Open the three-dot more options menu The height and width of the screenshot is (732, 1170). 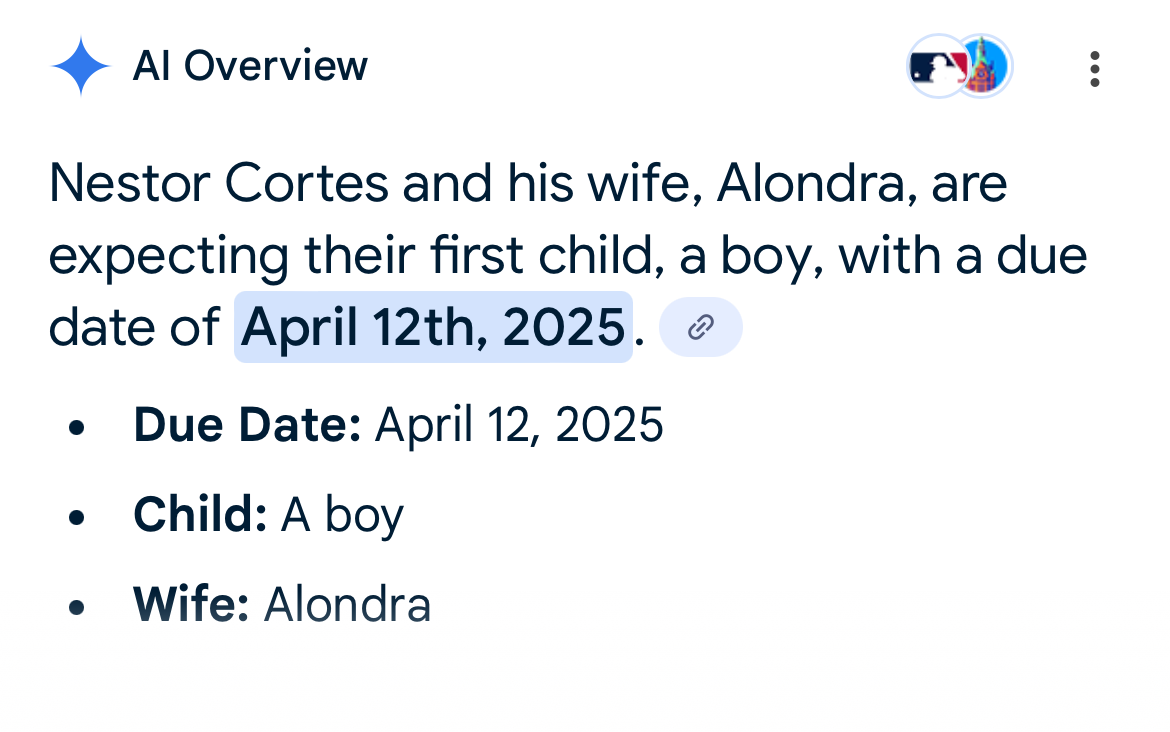(1095, 68)
